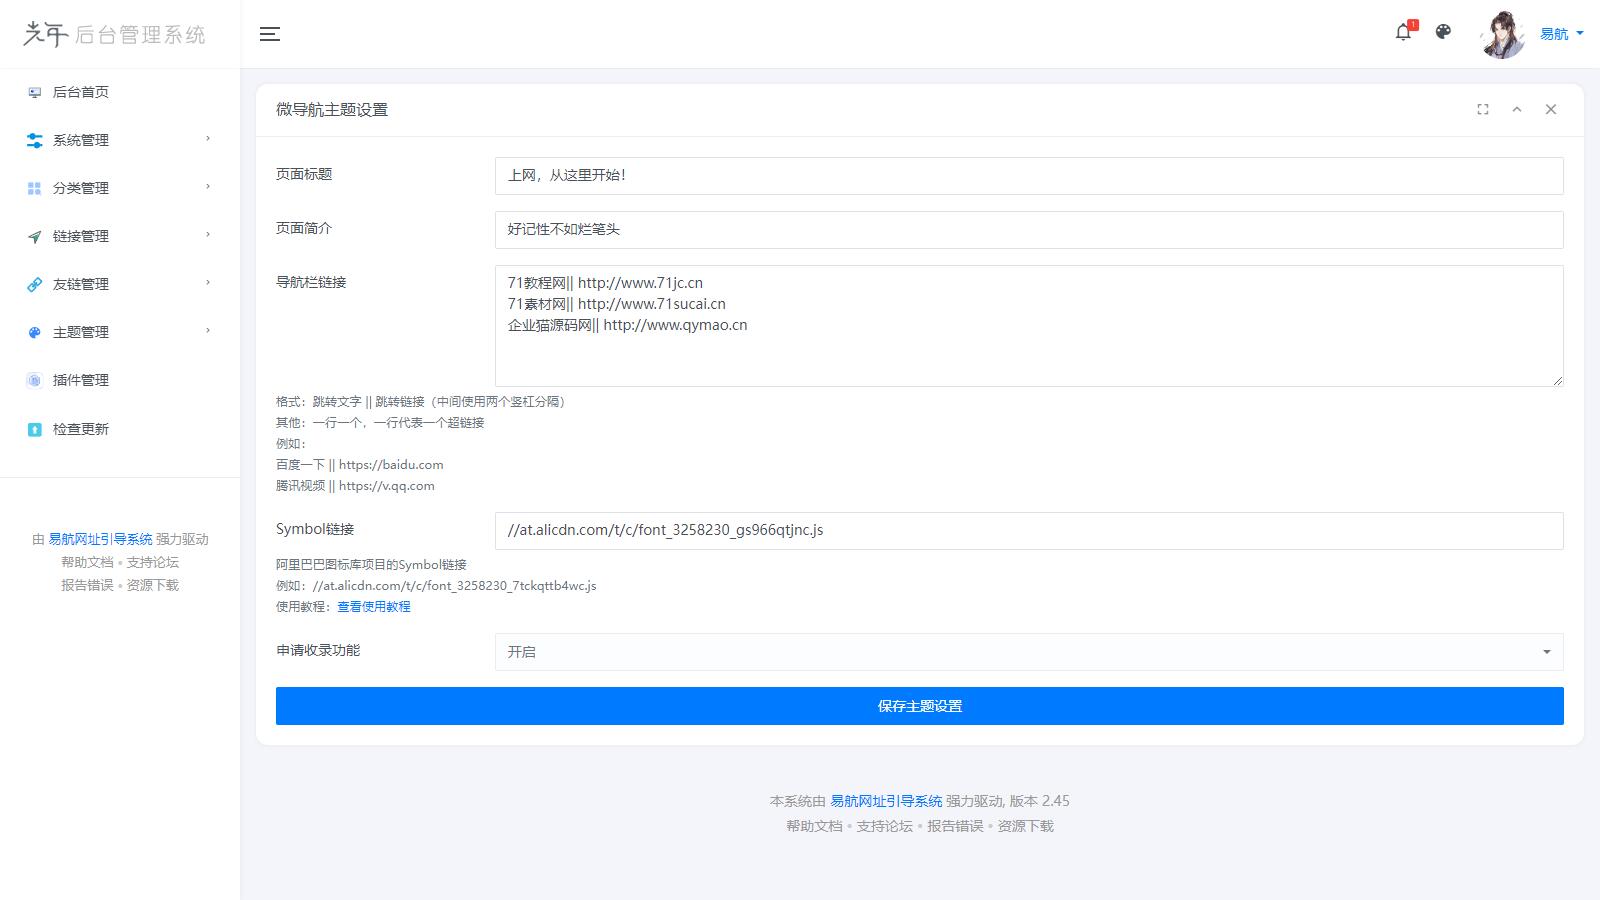Expand the 链接管理 chevron arrow
Viewport: 1600px width, 900px height.
click(x=208, y=235)
